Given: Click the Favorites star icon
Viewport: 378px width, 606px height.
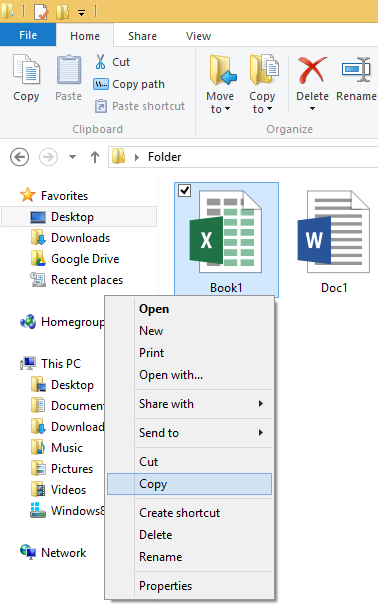Looking at the screenshot, I should 28,195.
